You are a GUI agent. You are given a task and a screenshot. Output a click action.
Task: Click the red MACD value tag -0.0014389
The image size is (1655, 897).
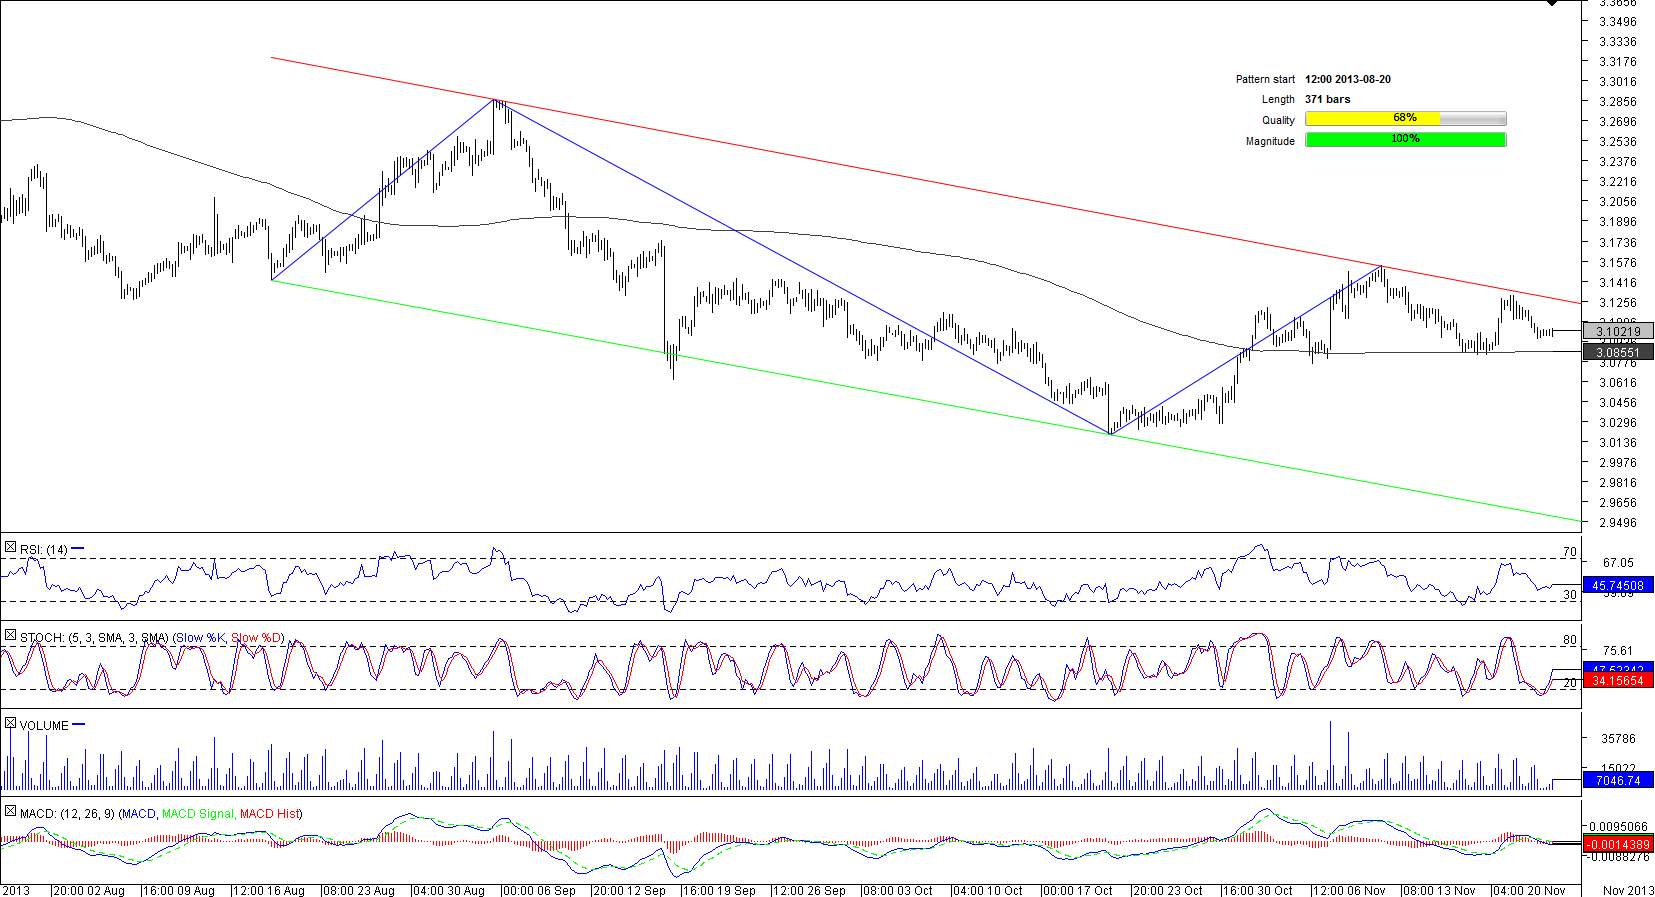[x=1618, y=845]
